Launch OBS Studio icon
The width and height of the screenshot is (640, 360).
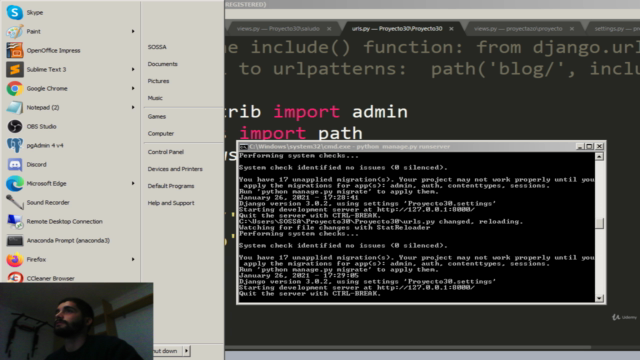[x=15, y=127]
